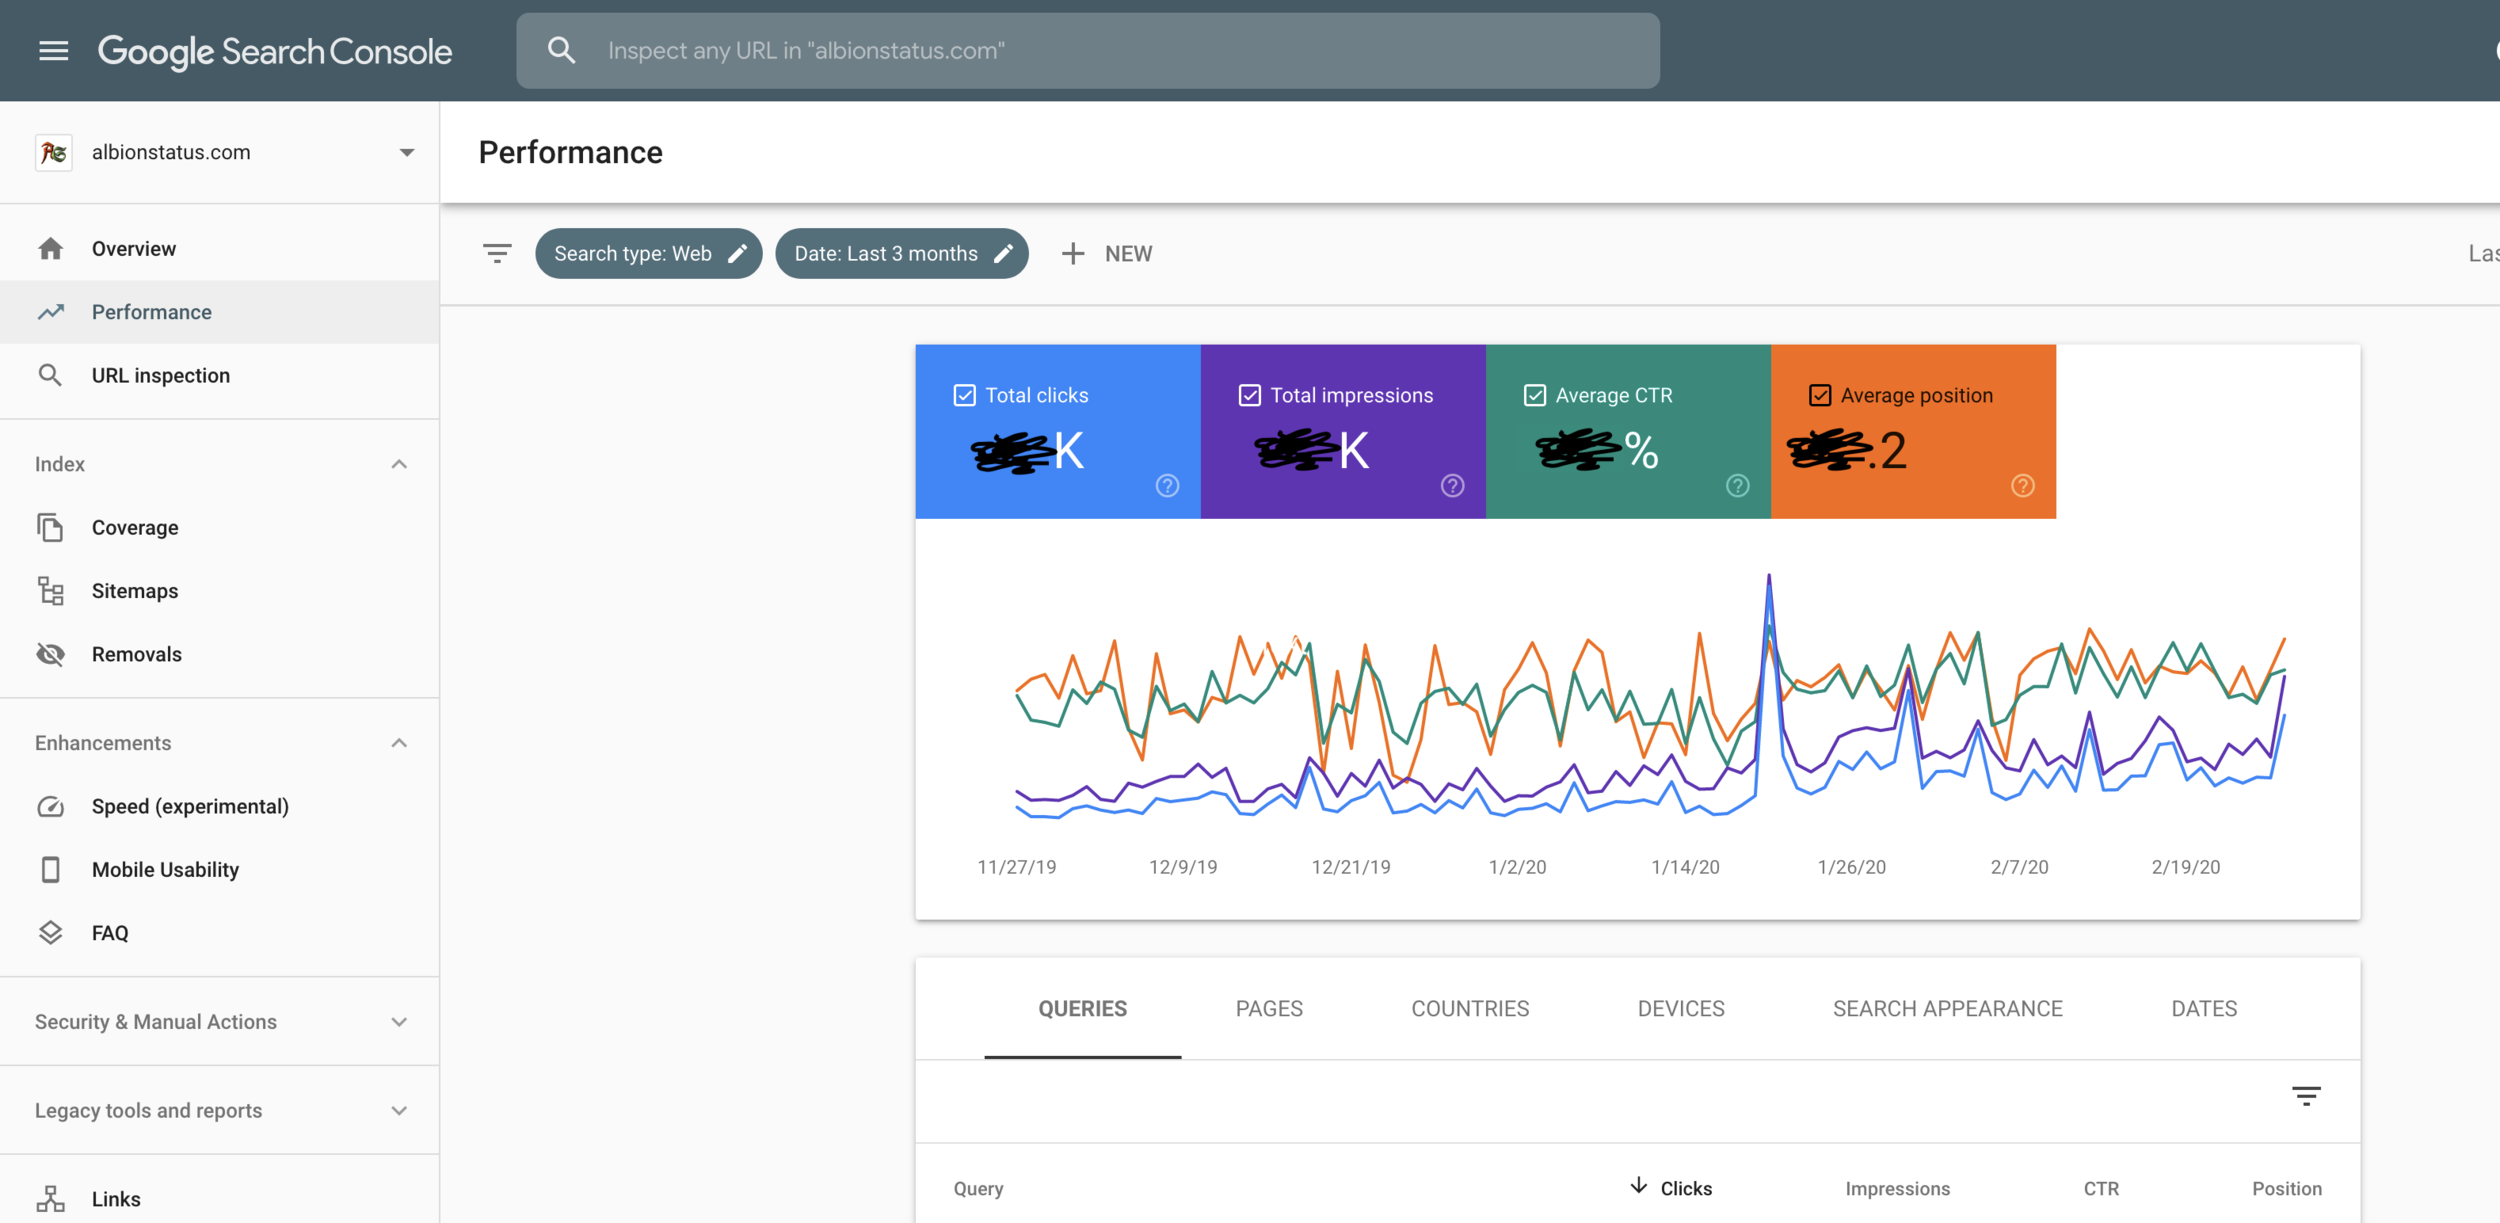This screenshot has height=1223, width=2500.
Task: Open help icon on Average CTR card
Action: click(x=1738, y=486)
